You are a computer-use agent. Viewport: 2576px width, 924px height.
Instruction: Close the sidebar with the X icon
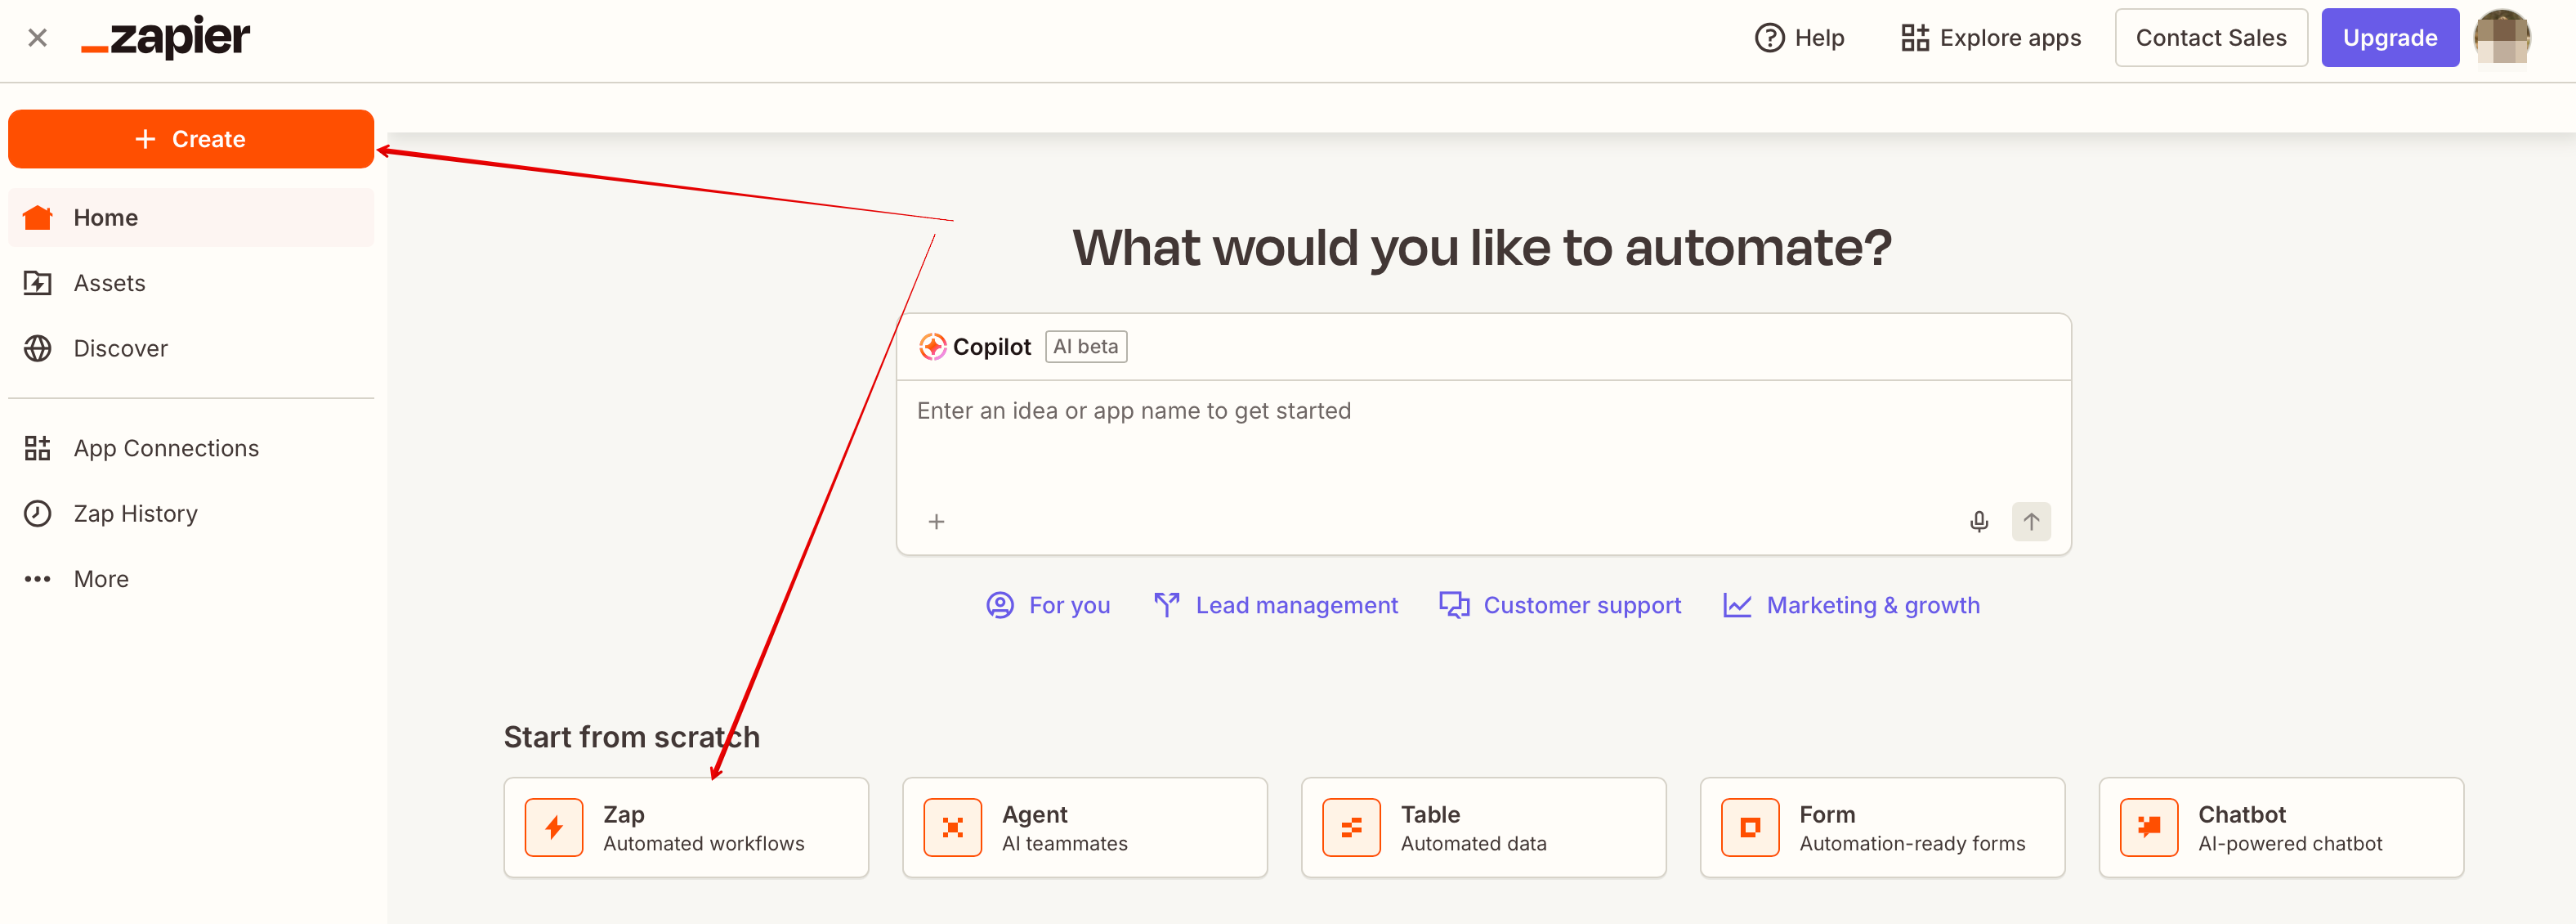tap(37, 38)
